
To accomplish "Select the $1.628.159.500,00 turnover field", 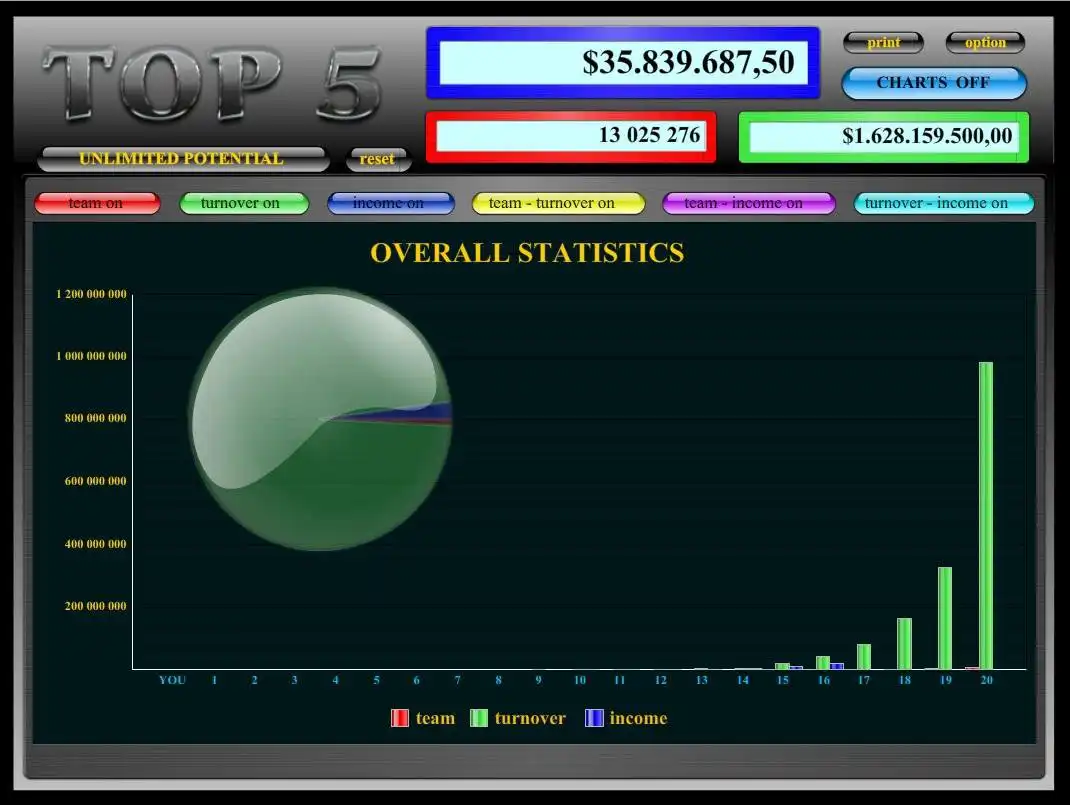I will (884, 137).
